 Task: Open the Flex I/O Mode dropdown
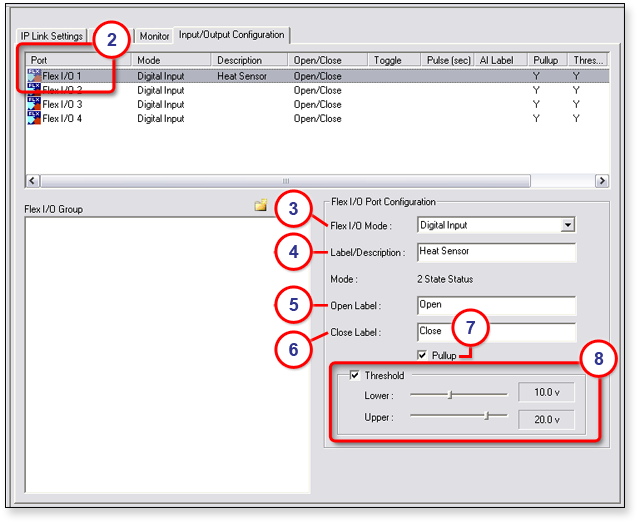pos(568,225)
